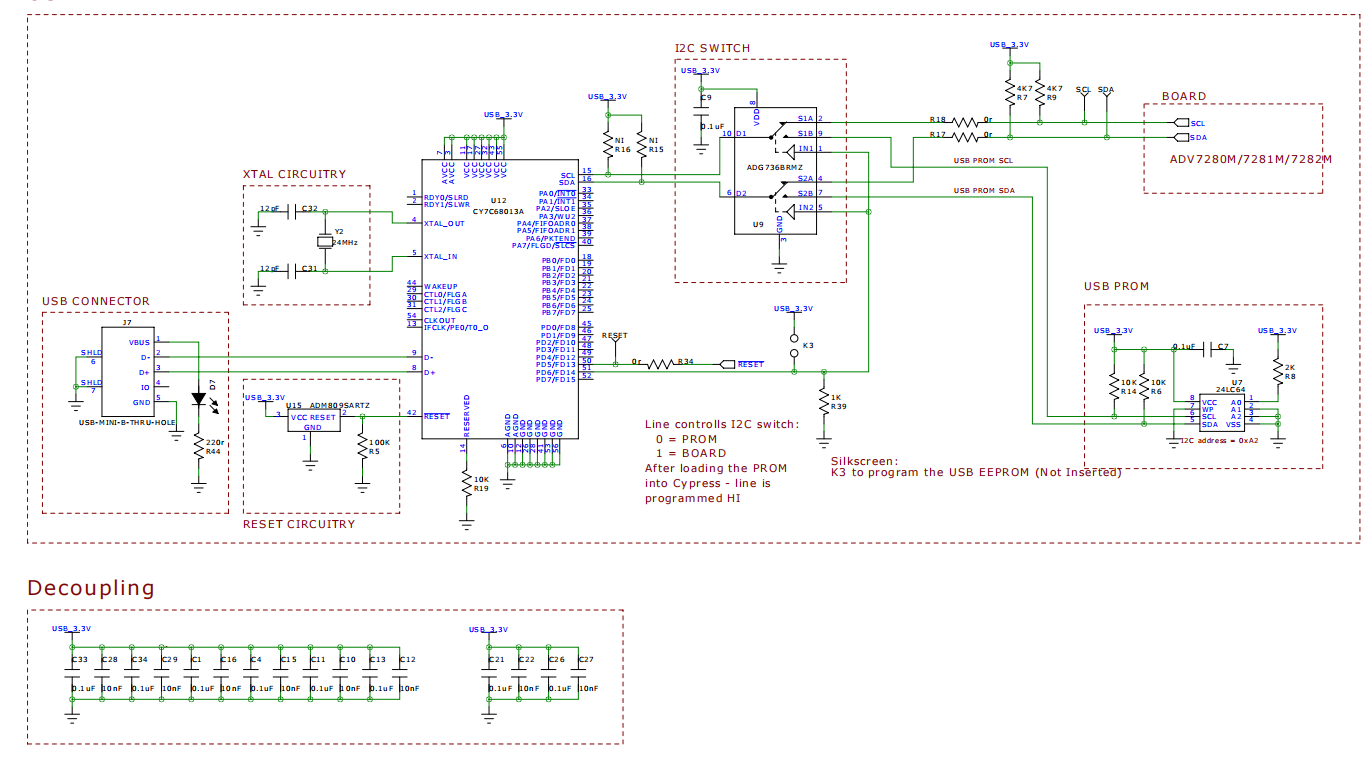Select the SDA output port in BOARD block
The width and height of the screenshot is (1366, 762).
tap(1181, 137)
